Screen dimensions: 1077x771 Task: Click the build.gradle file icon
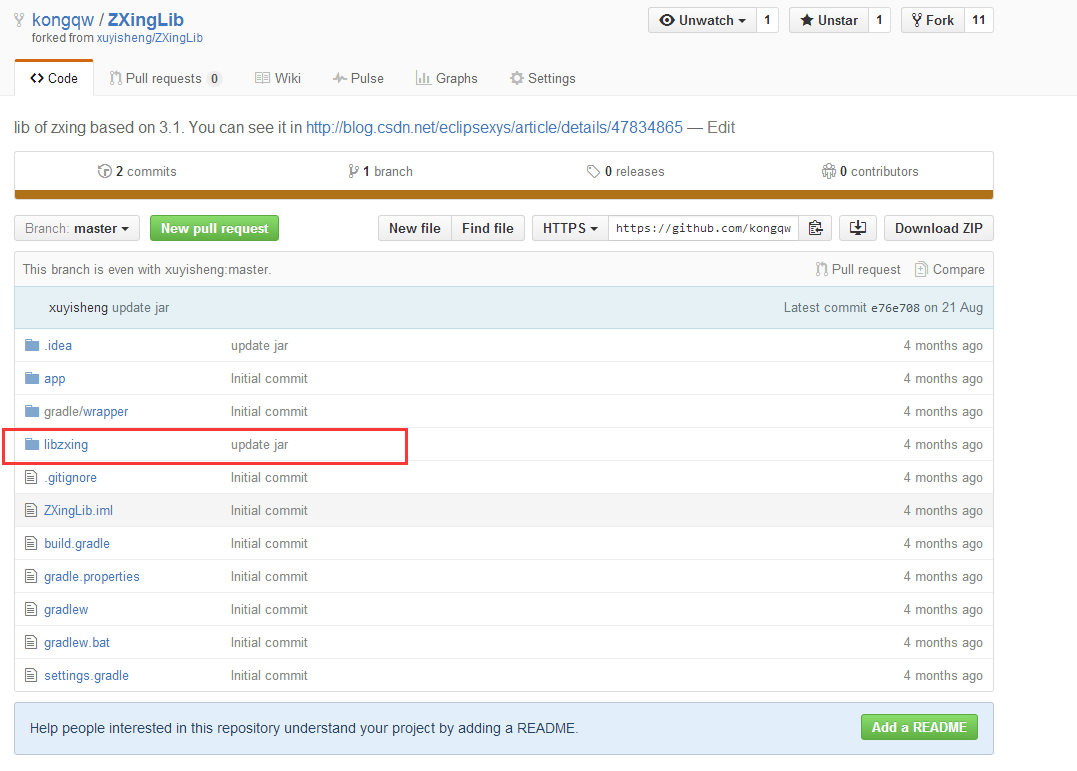(x=32, y=543)
